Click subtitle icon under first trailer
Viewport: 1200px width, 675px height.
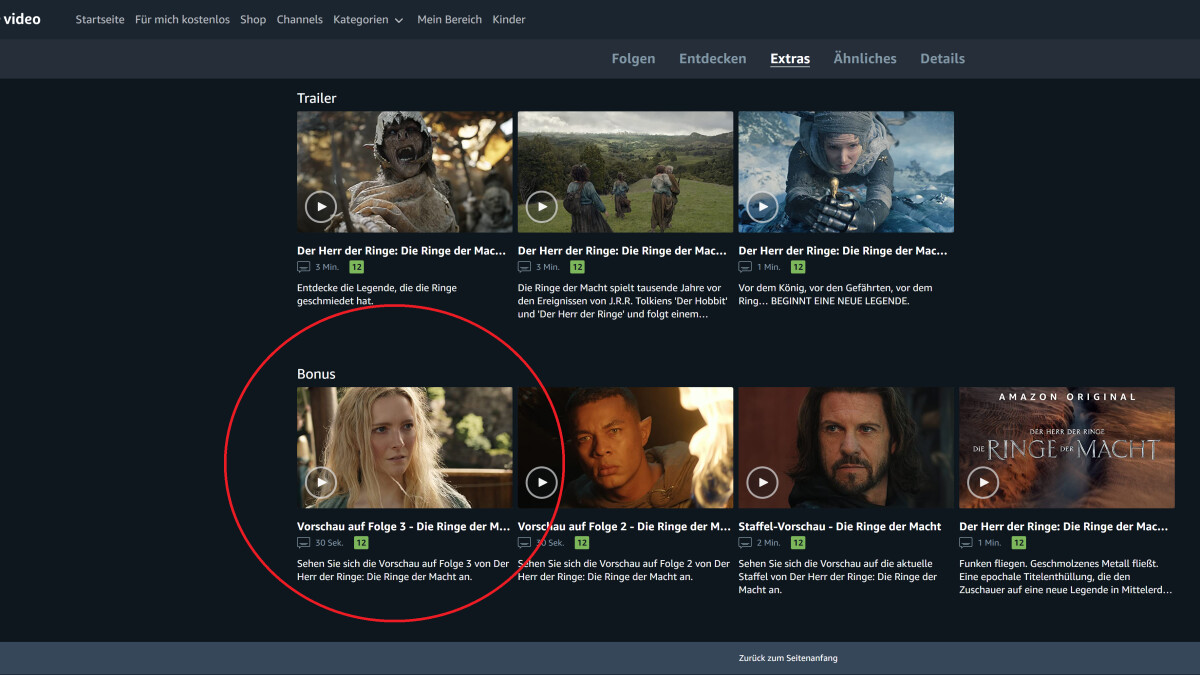pyautogui.click(x=304, y=267)
